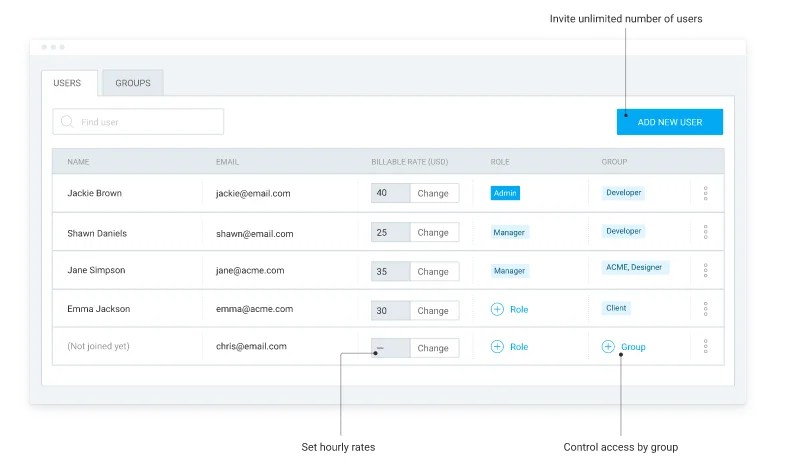The image size is (797, 470).
Task: Click the ACME, Designer group tag
Action: pos(634,267)
